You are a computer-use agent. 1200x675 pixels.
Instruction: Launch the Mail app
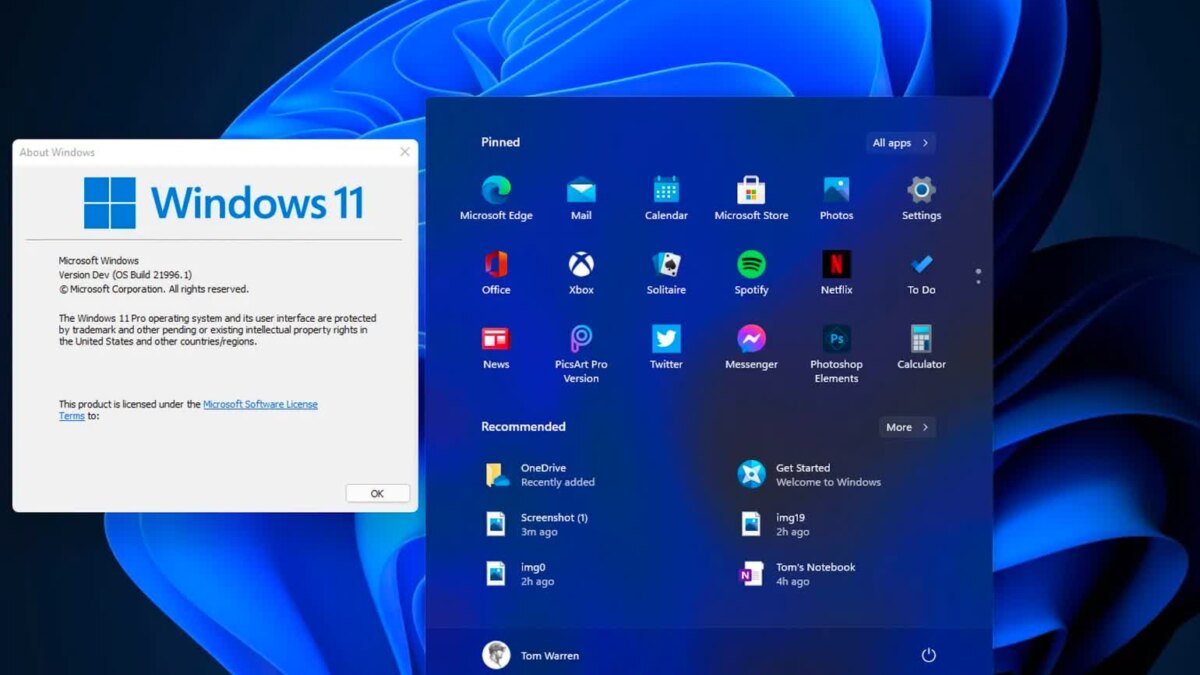point(581,190)
